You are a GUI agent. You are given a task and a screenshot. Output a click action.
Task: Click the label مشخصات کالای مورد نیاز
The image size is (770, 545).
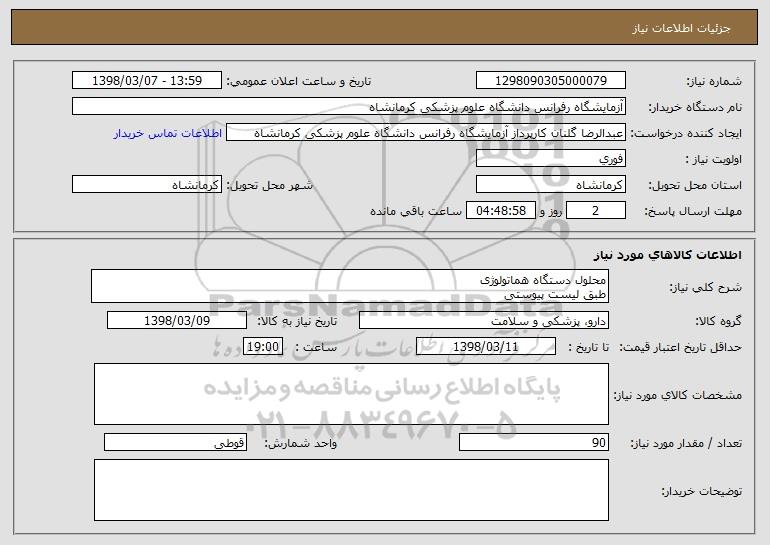(678, 395)
